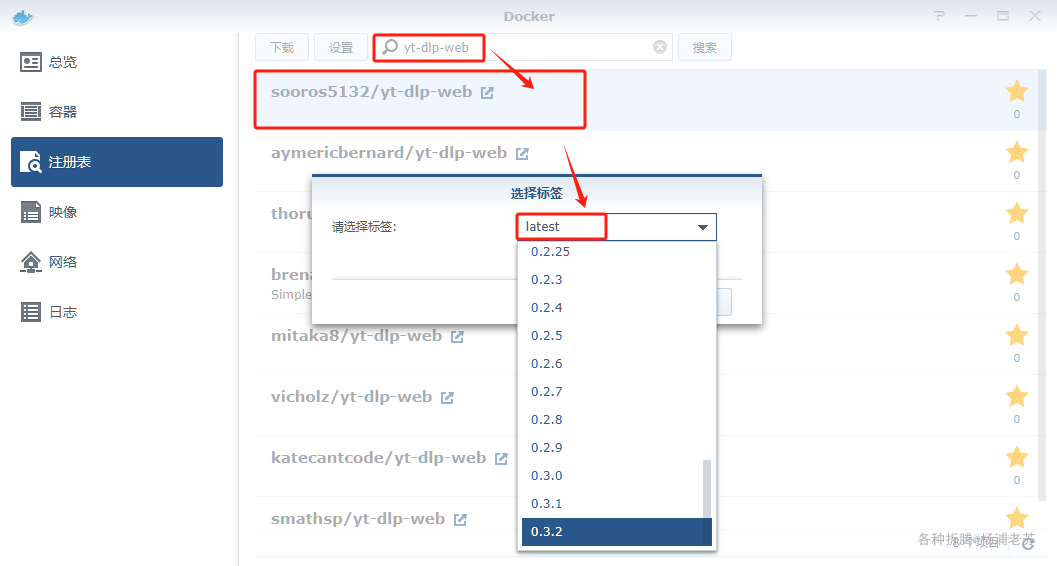Open the Image (映像) sidebar section
This screenshot has width=1057, height=566.
click(117, 212)
